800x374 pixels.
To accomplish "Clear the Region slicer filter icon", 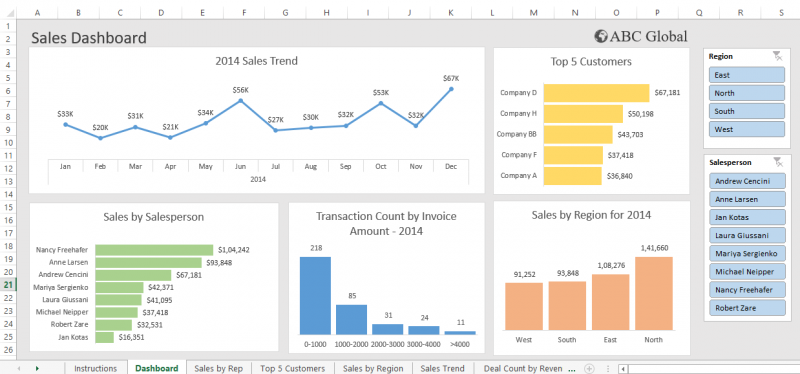I will pos(778,56).
